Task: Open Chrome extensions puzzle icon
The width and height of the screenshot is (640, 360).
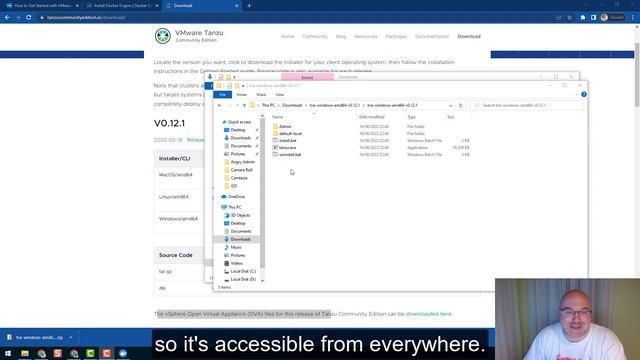Action: (582, 18)
